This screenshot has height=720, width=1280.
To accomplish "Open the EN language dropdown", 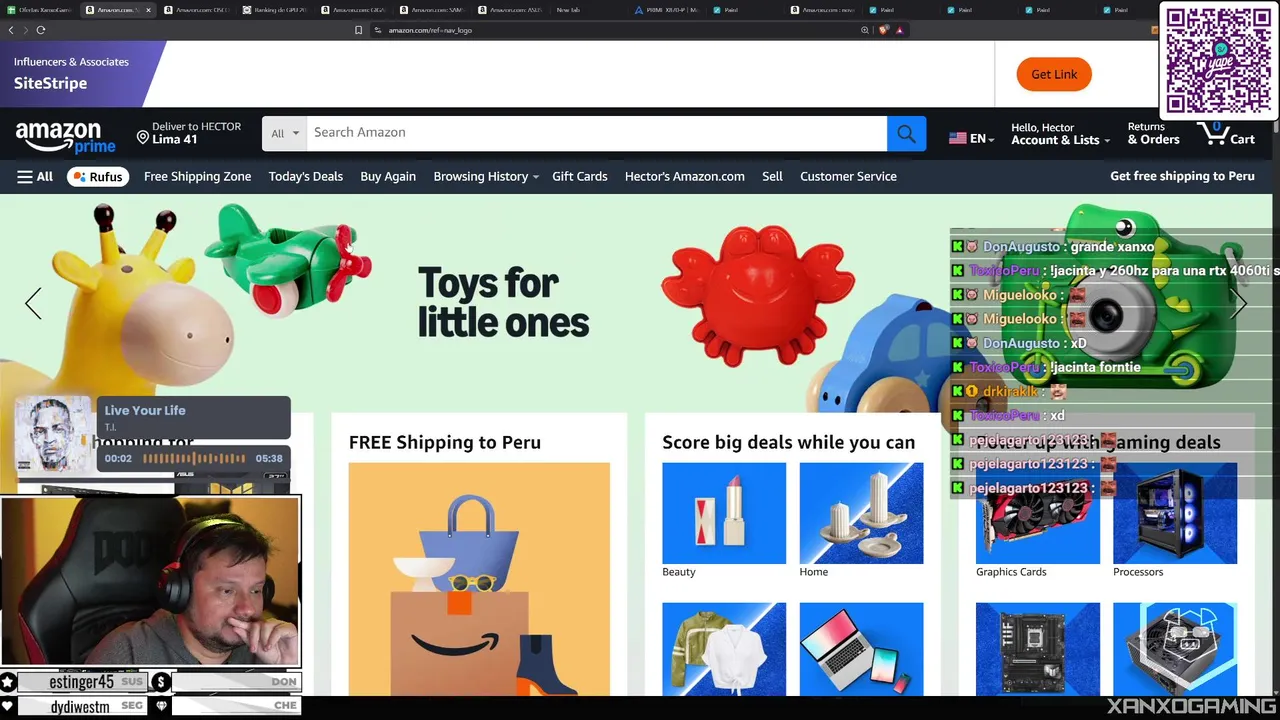I will pyautogui.click(x=971, y=139).
